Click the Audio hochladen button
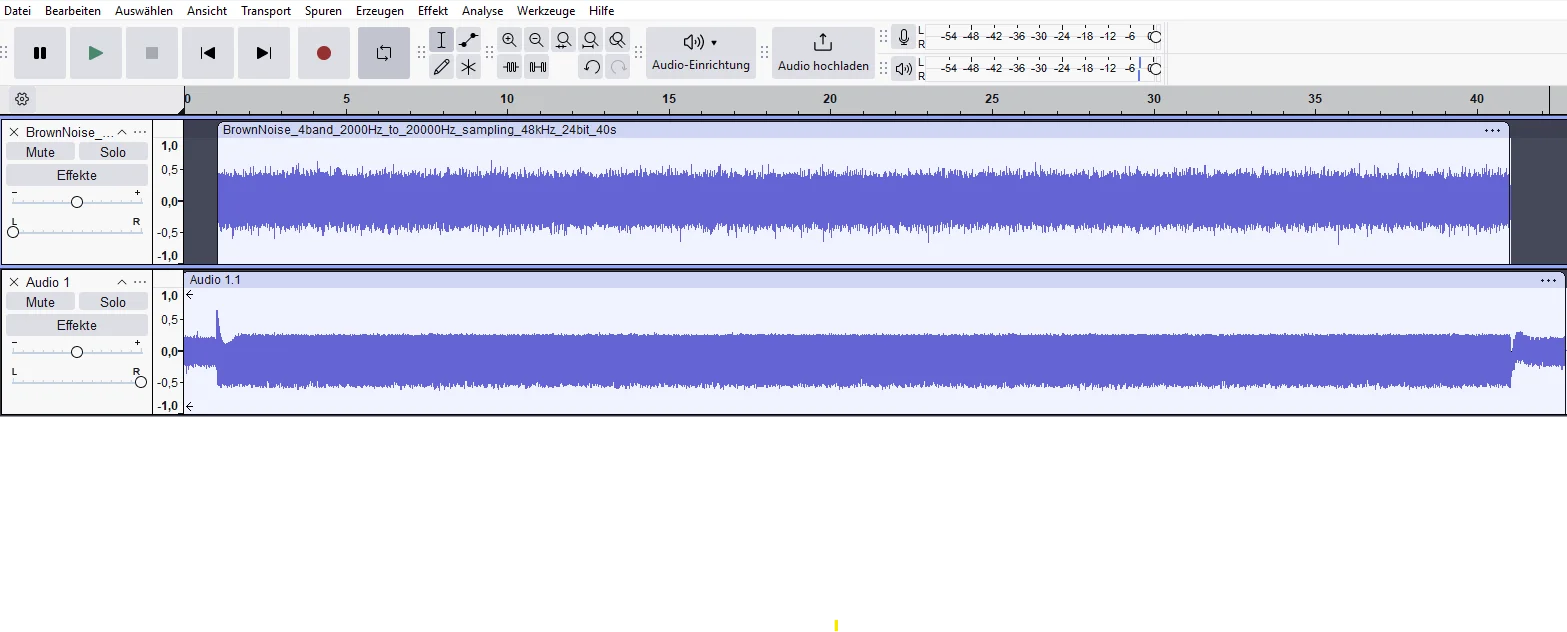The image size is (1567, 632). point(823,53)
